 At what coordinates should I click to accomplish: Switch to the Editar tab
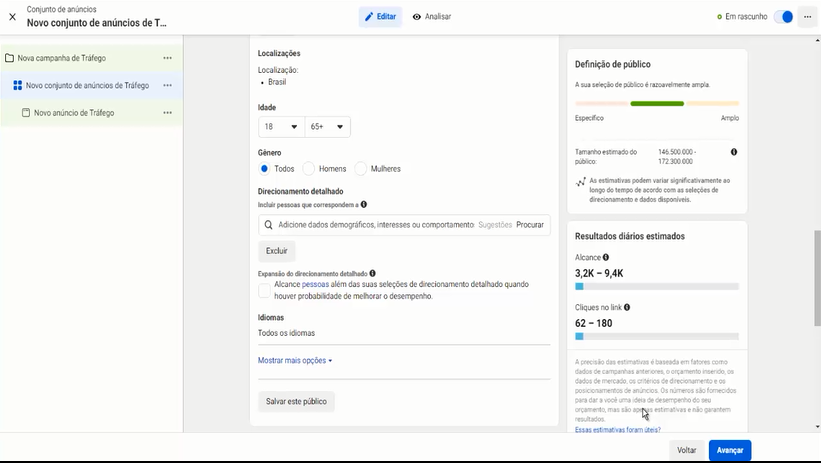pos(381,17)
